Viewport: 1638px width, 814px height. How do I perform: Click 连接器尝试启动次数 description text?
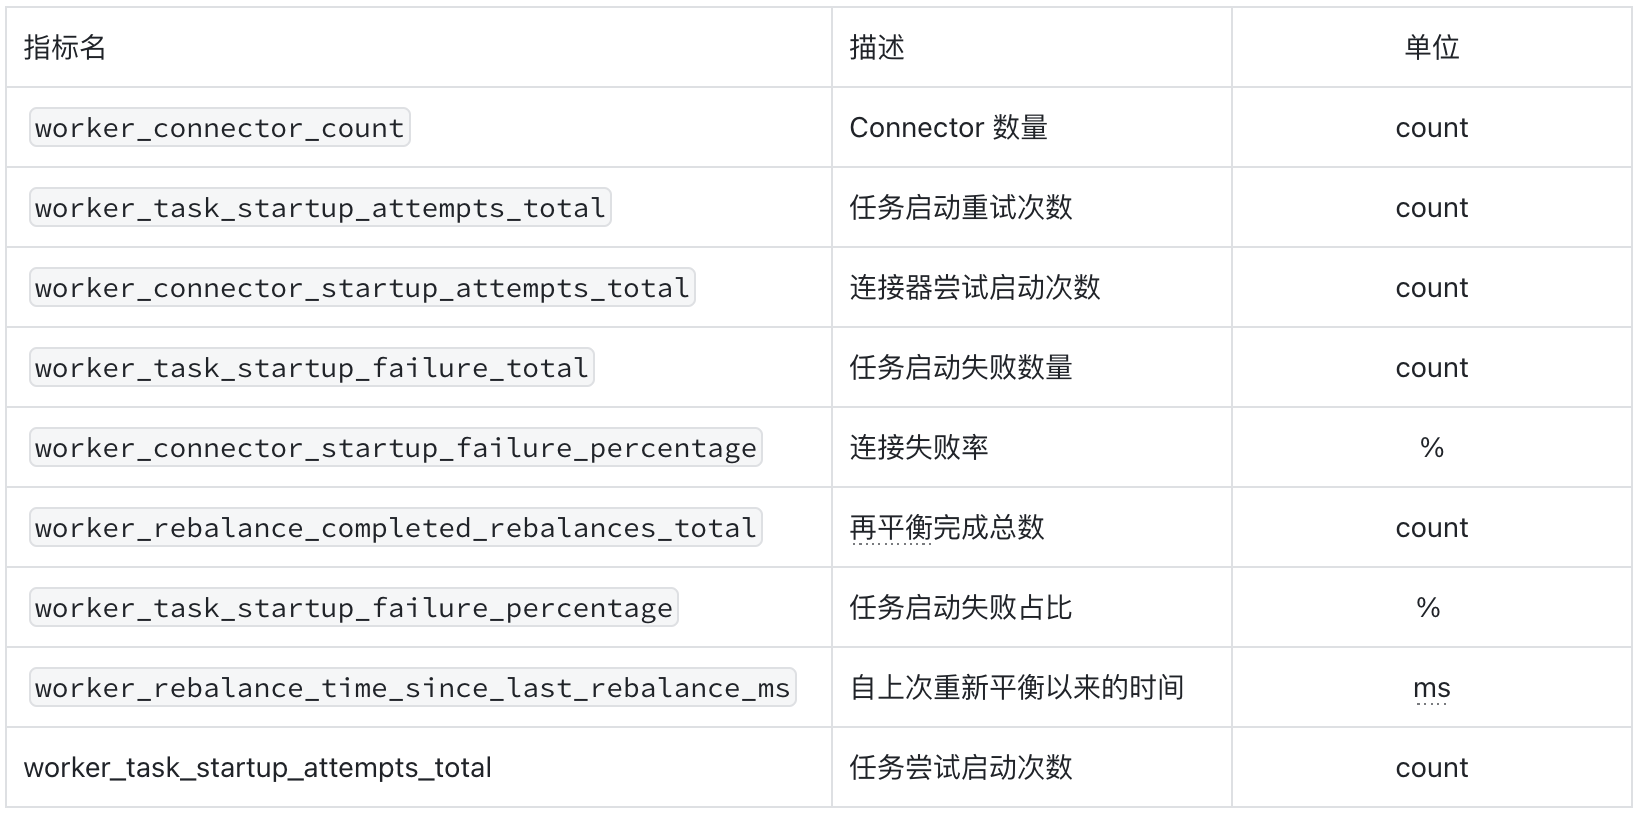pyautogui.click(x=975, y=287)
